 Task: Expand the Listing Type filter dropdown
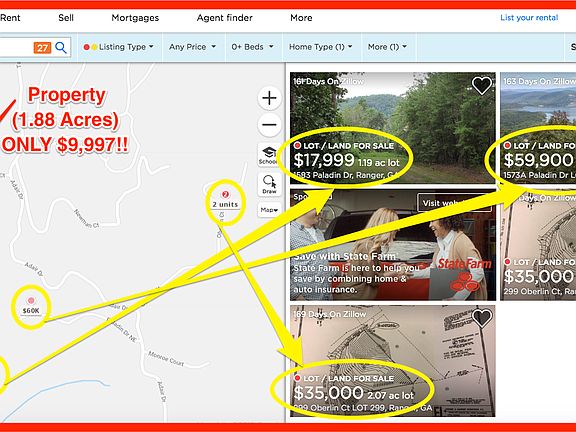(x=119, y=47)
